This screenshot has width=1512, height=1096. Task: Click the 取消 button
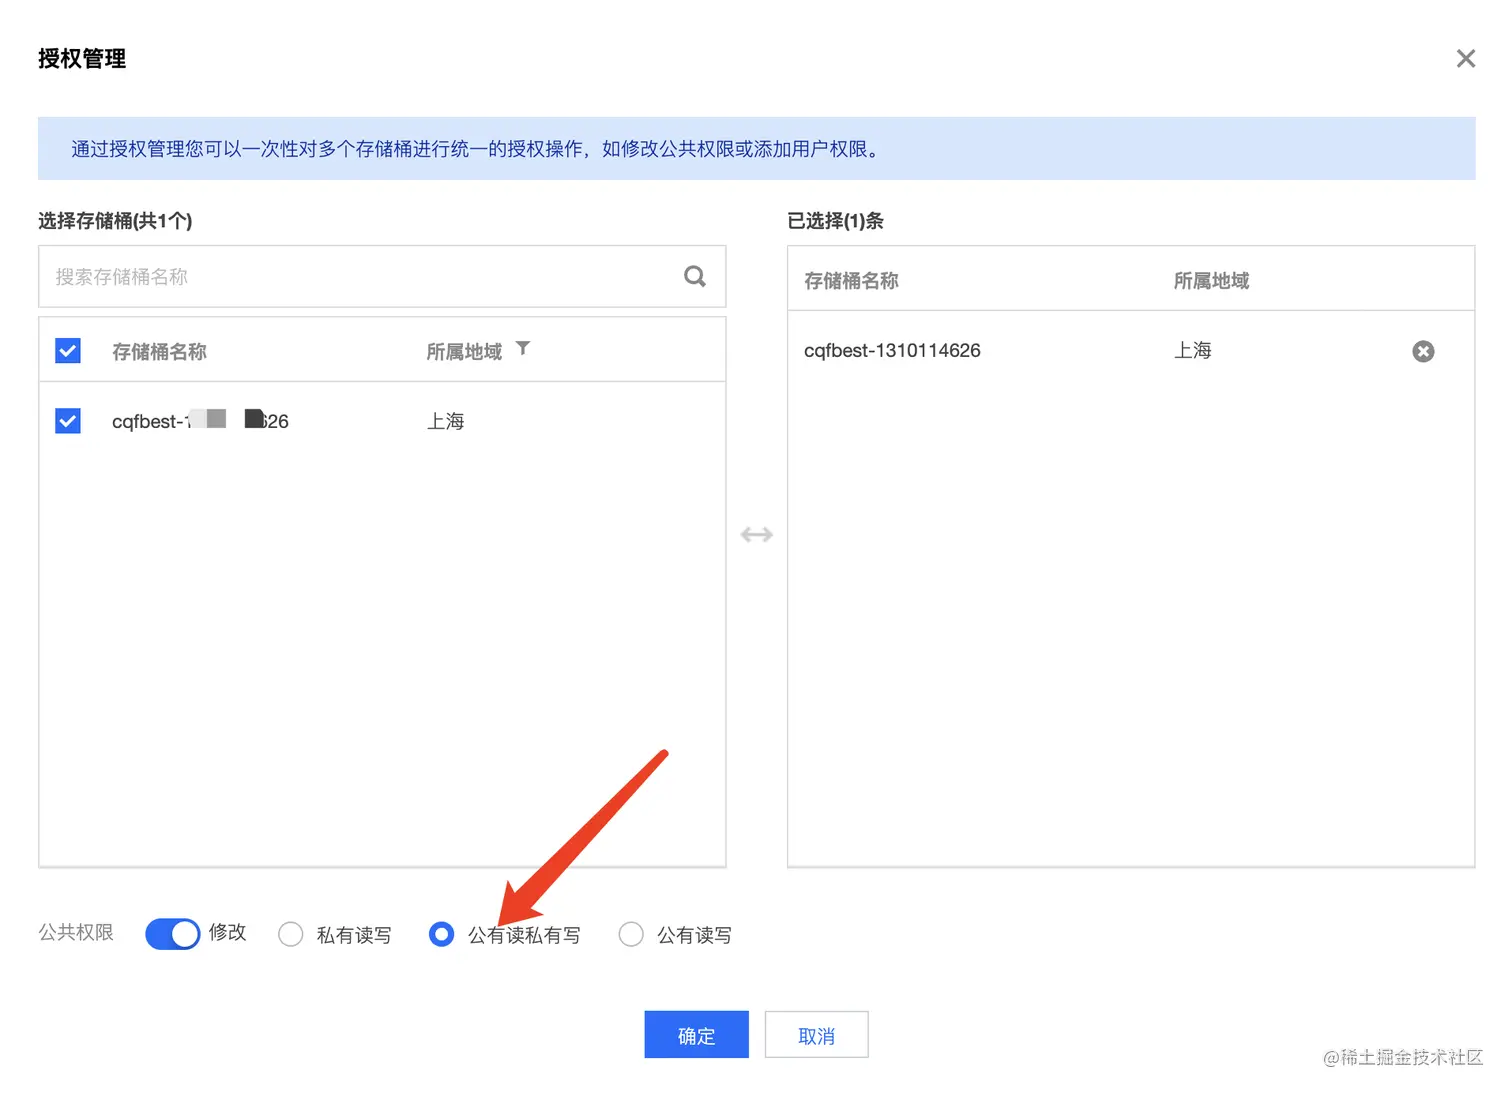(x=816, y=1035)
